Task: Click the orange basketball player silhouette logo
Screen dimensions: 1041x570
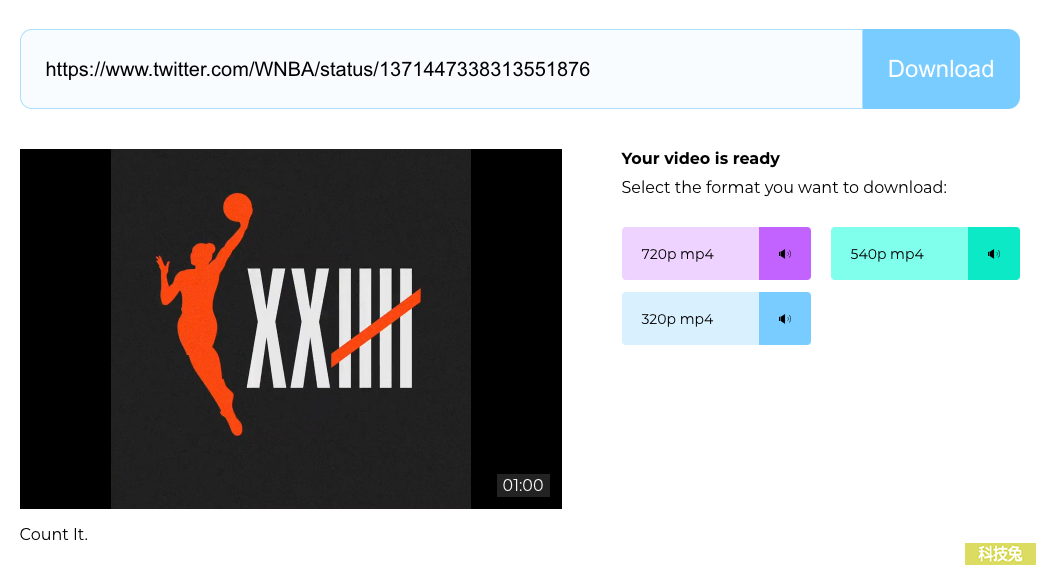Action: (x=204, y=314)
